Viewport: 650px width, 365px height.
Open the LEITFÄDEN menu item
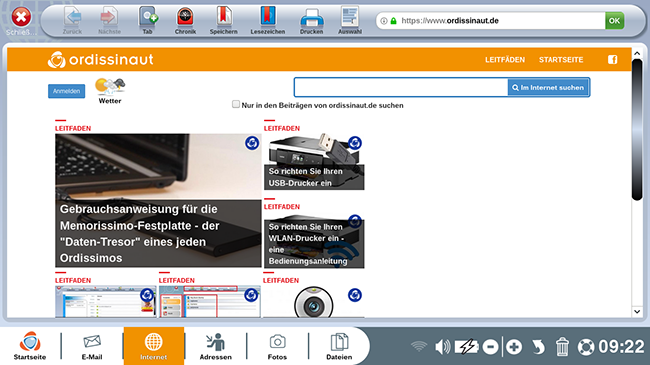click(x=505, y=60)
